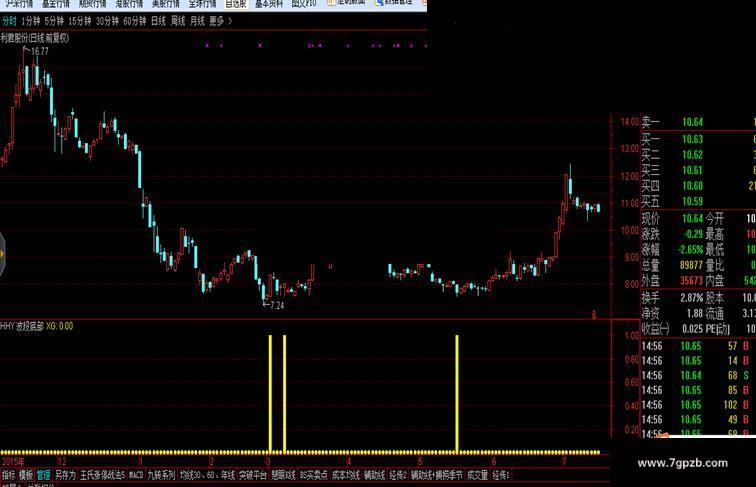Click the 净资 value 1.88
The width and height of the screenshot is (756, 487).
tap(695, 313)
